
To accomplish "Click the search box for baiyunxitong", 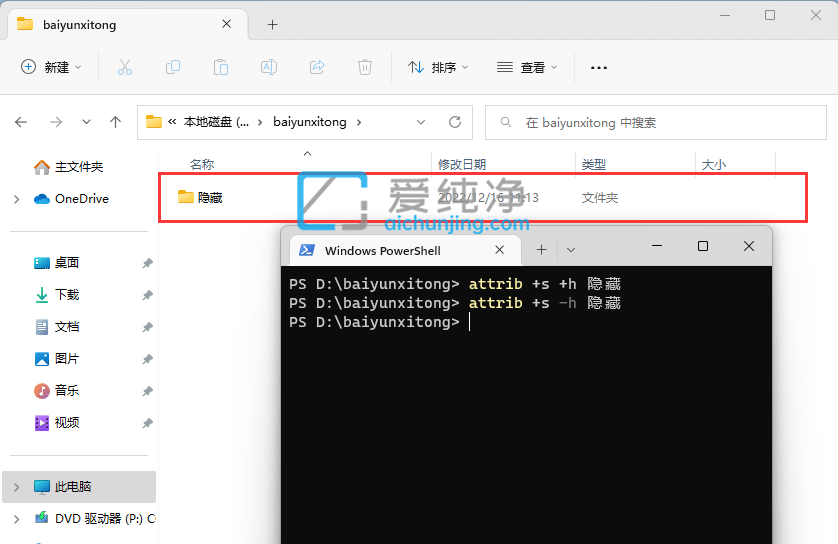I will [x=656, y=123].
